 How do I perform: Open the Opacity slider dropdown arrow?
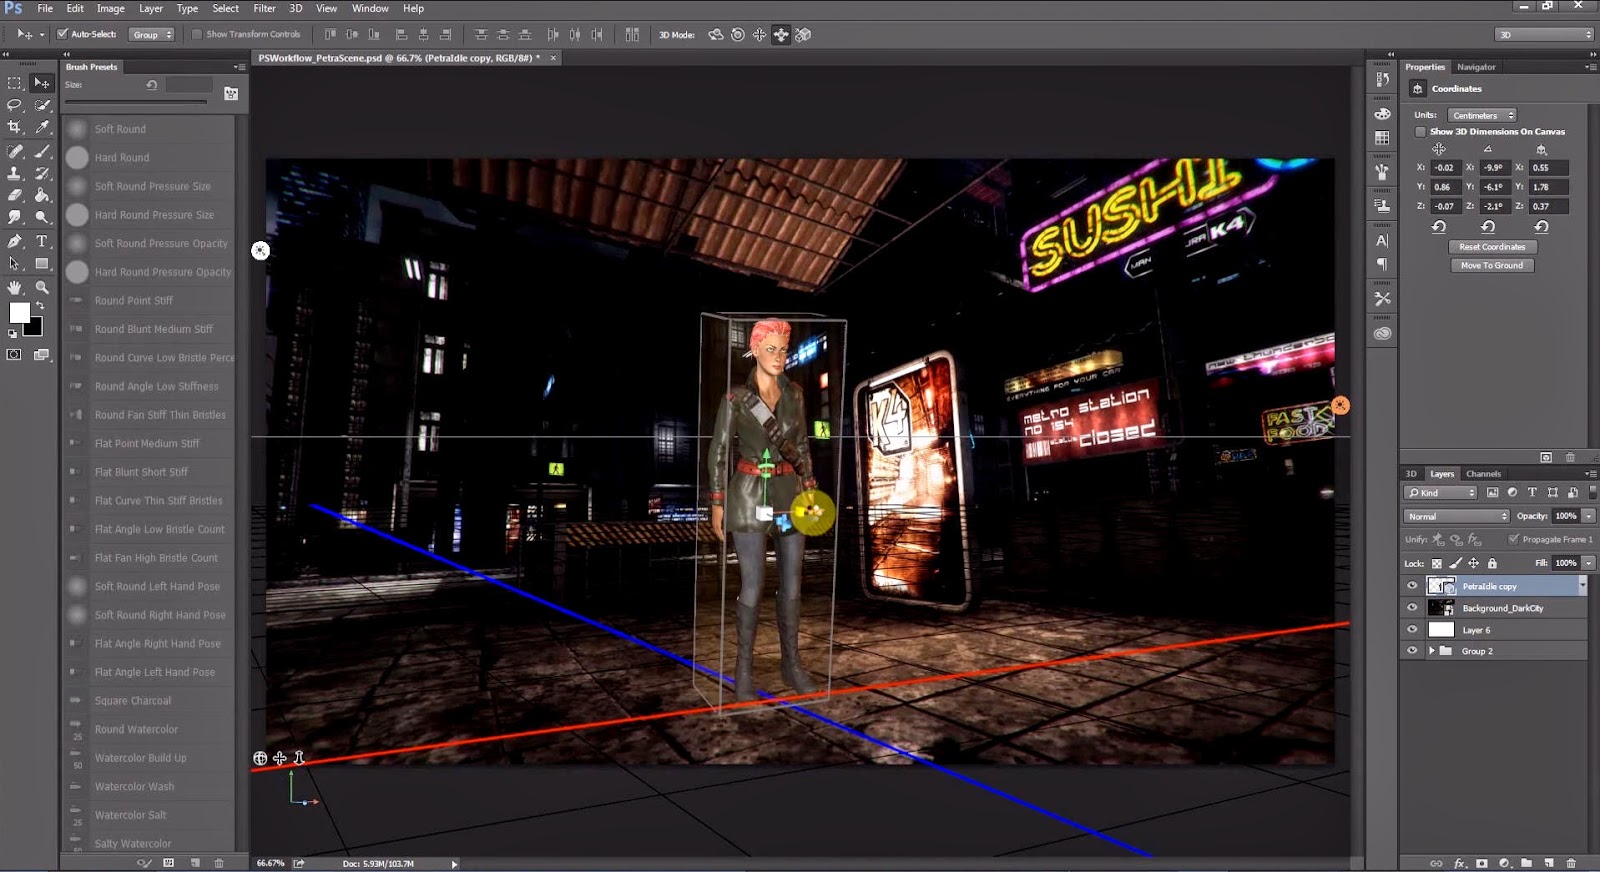coord(1588,516)
